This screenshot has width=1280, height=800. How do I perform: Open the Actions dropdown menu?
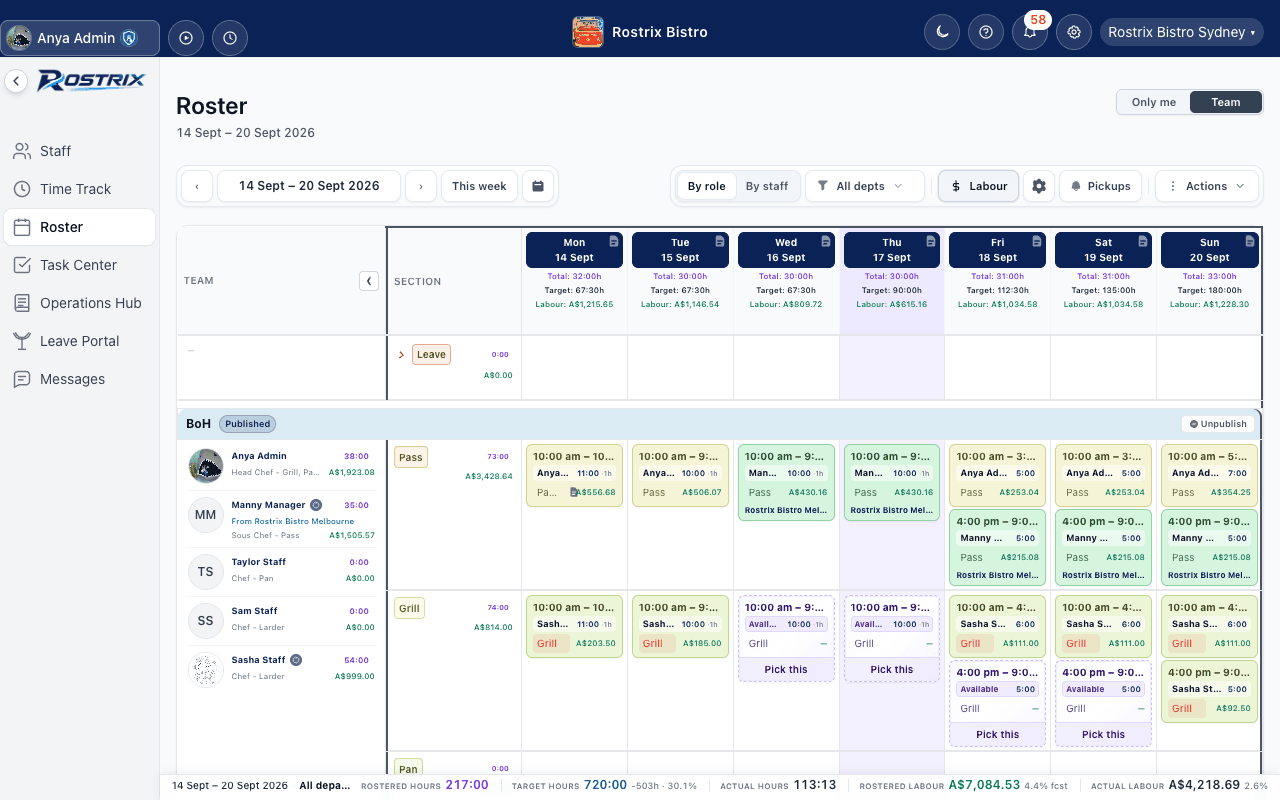coord(1207,186)
